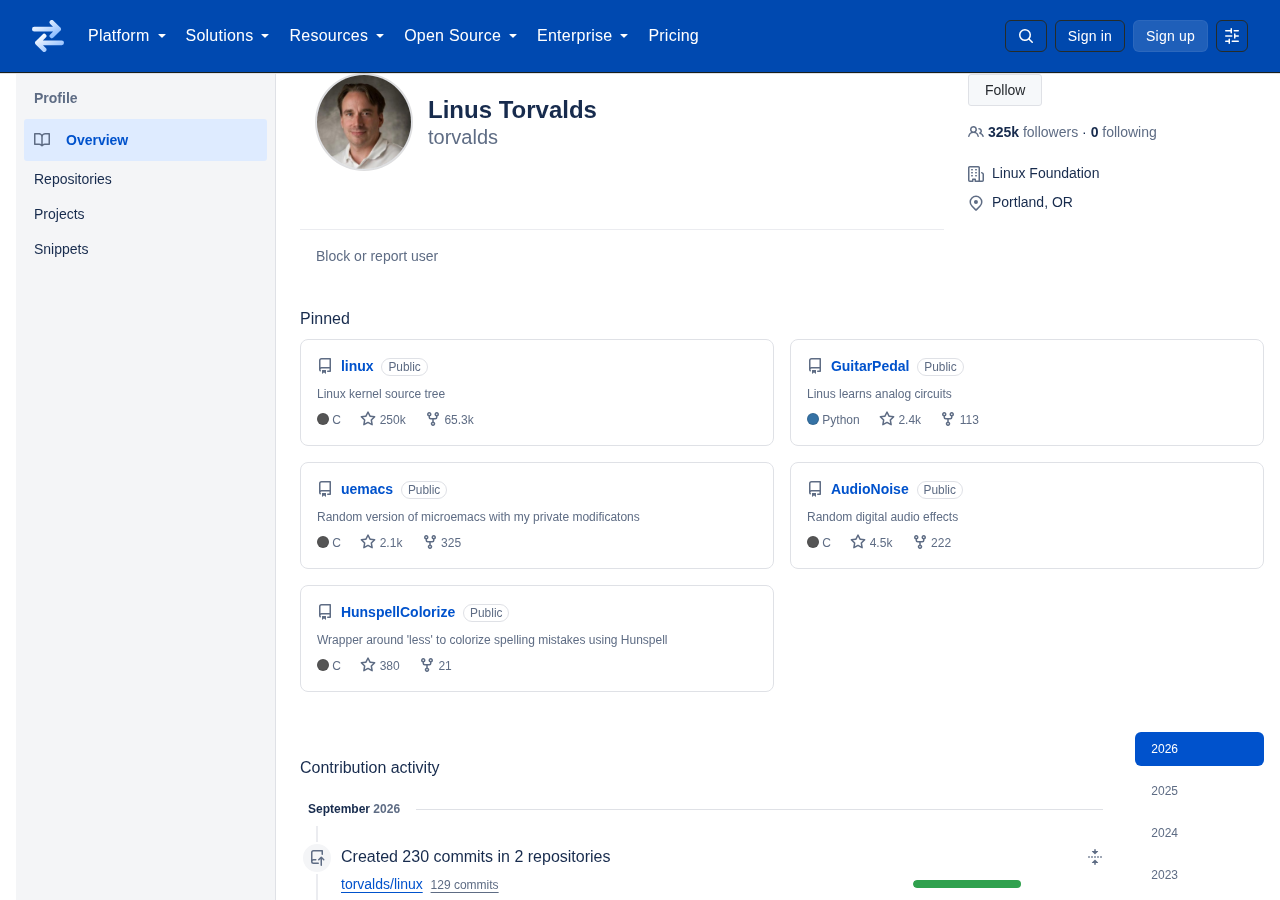Click the green commits progress bar
1280x900 pixels.
967,884
